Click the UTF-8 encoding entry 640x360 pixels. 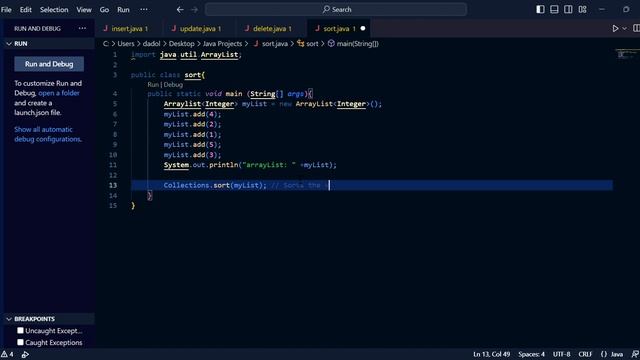tap(561, 354)
